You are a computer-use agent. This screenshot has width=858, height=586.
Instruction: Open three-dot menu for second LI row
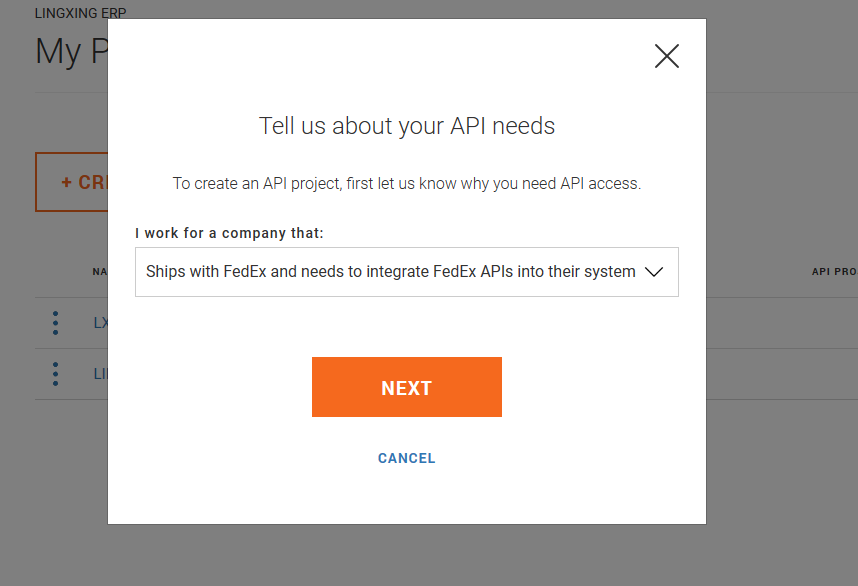tap(55, 374)
